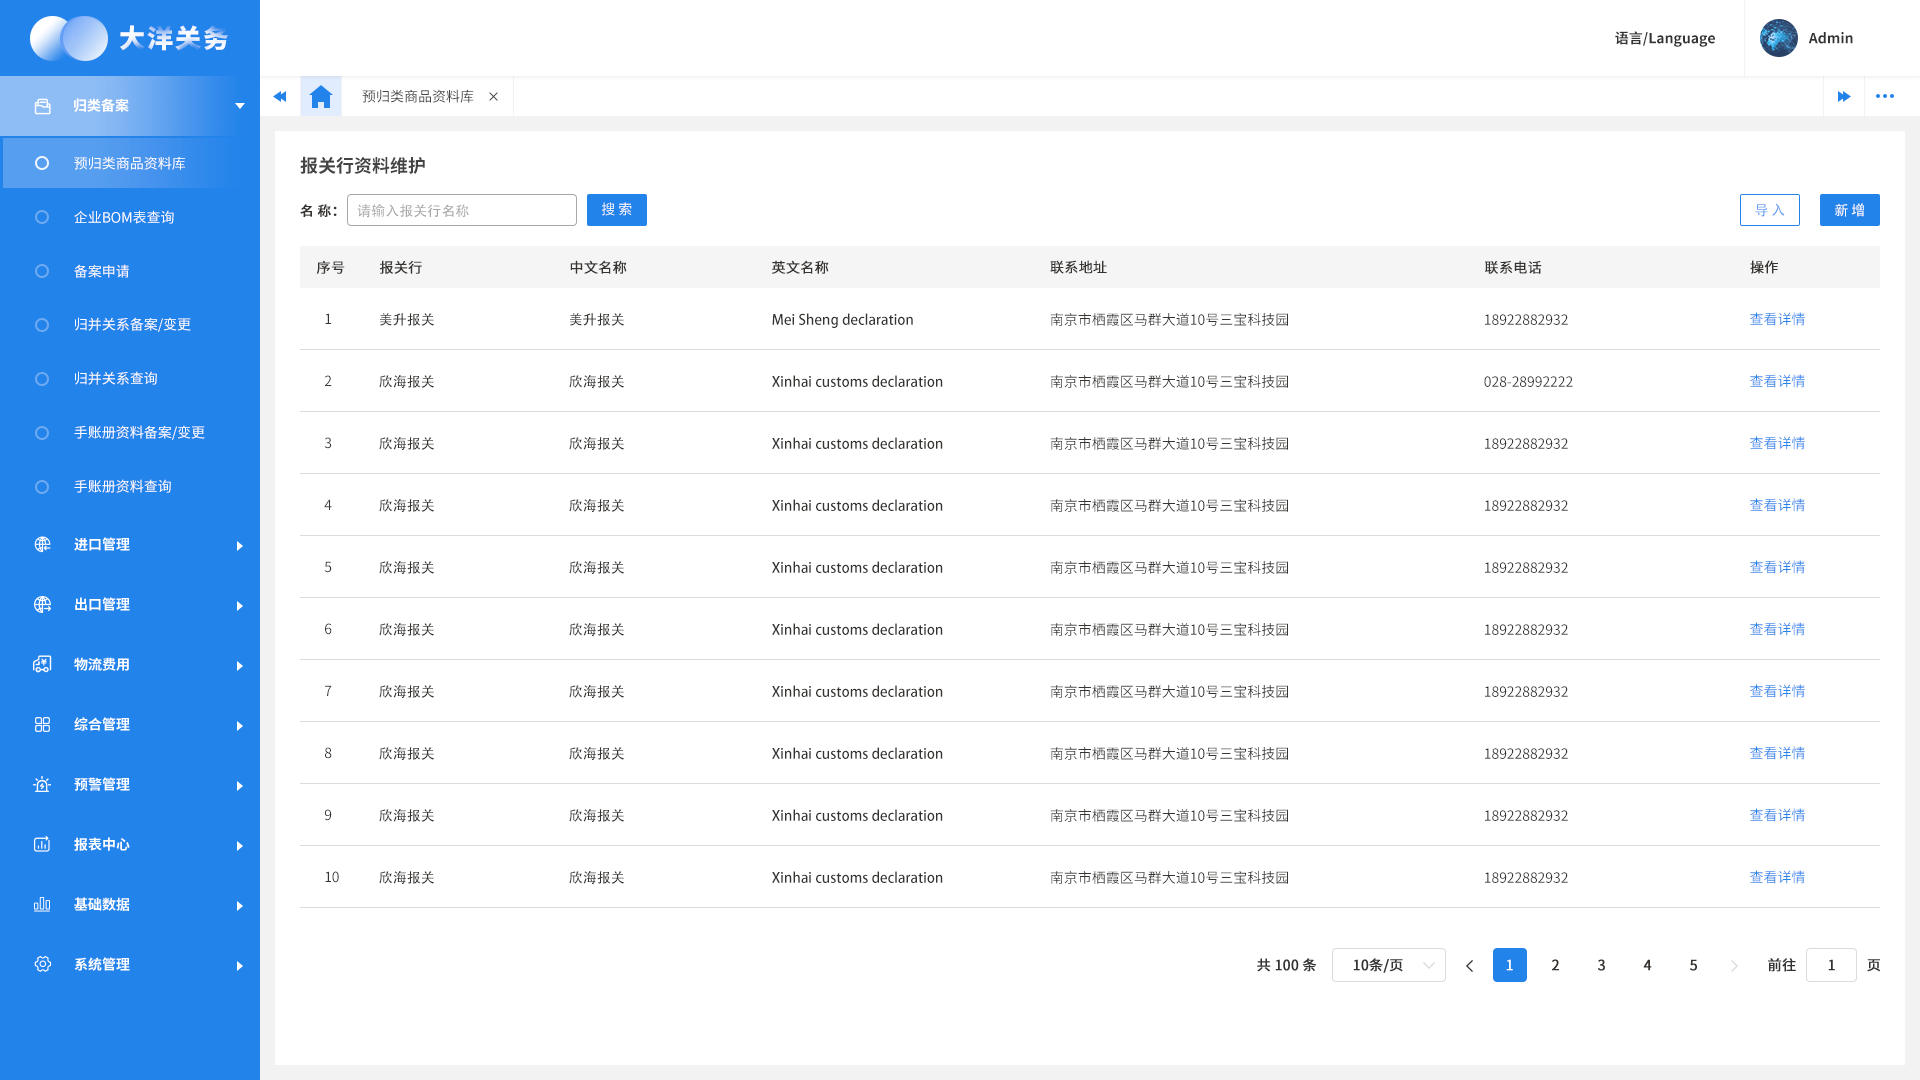Click the 系统管理 gear icon
Screen dimensions: 1920x1080
click(42, 965)
